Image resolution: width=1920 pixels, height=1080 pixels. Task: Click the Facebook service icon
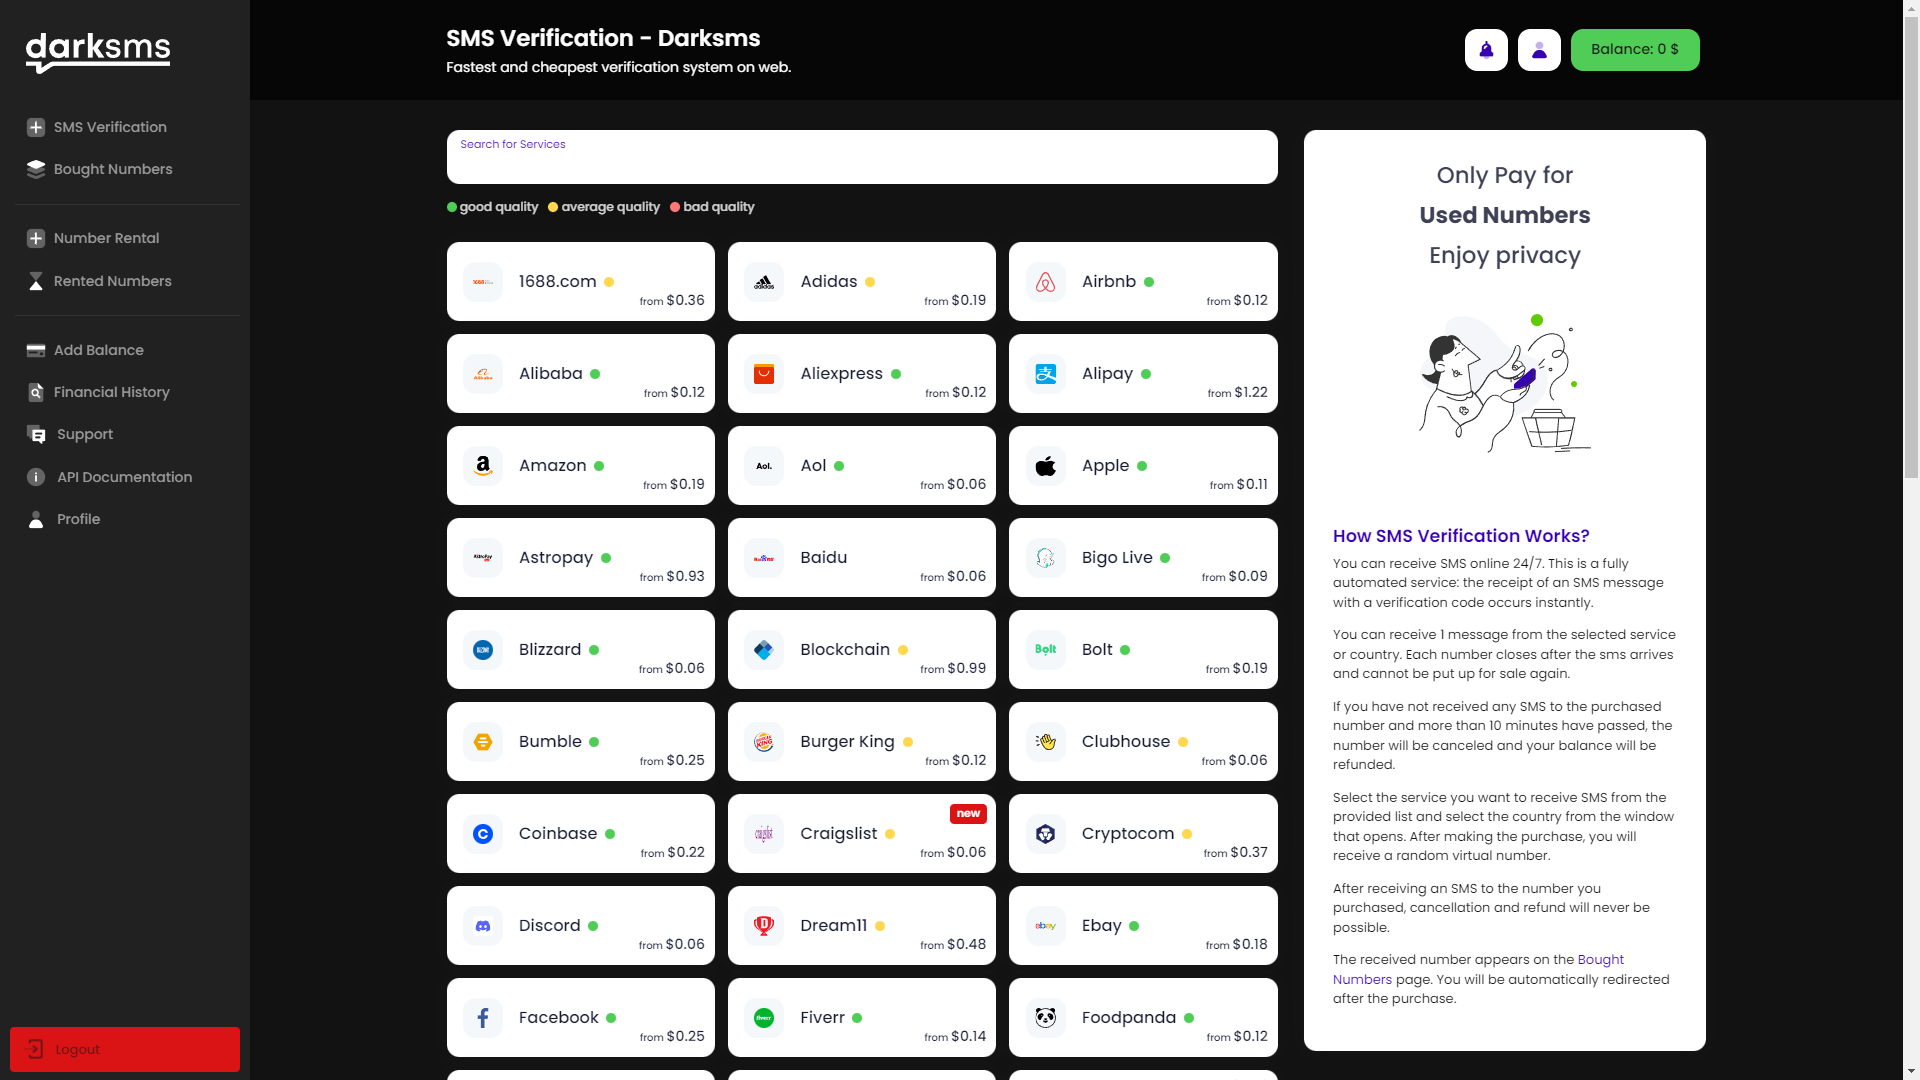pos(483,1018)
